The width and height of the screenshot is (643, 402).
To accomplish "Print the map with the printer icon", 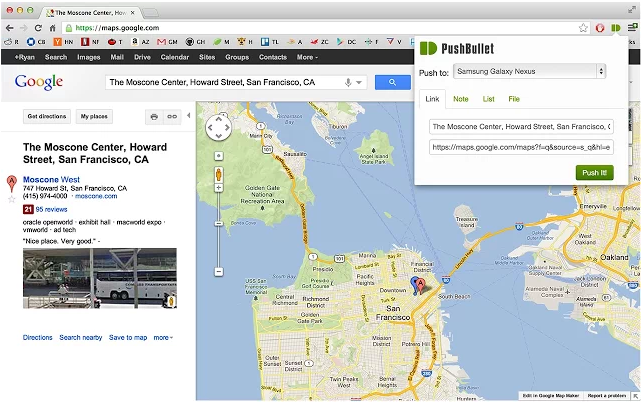I will (x=154, y=117).
